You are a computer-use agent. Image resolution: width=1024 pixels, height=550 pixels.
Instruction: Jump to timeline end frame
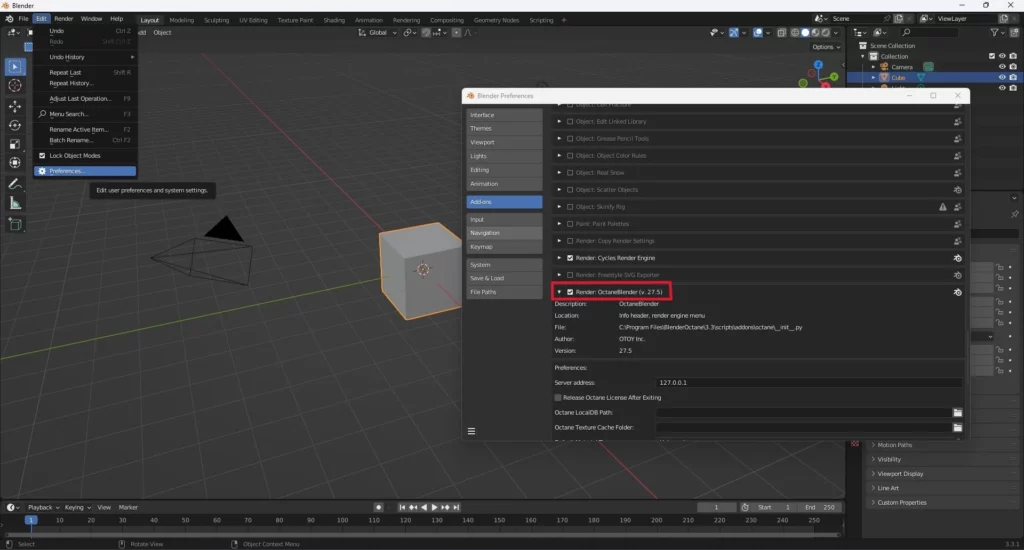pyautogui.click(x=456, y=508)
